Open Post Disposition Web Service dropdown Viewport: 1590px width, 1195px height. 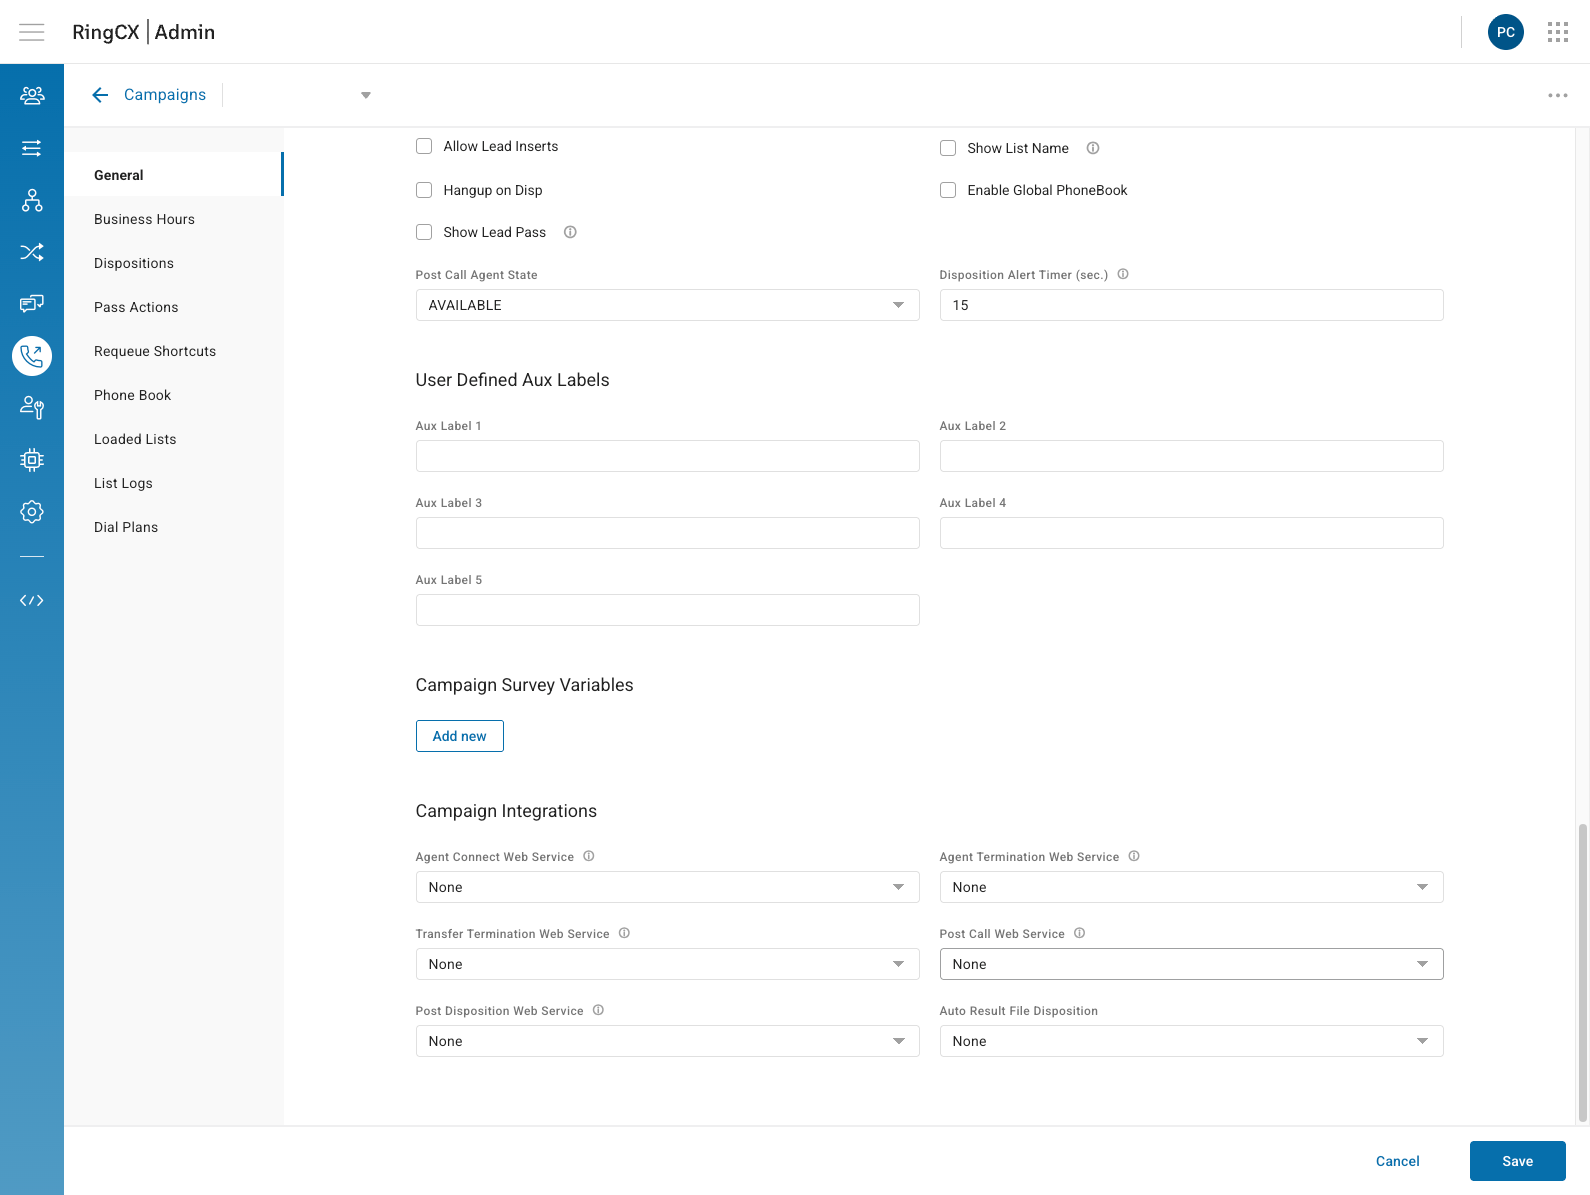pos(667,1041)
